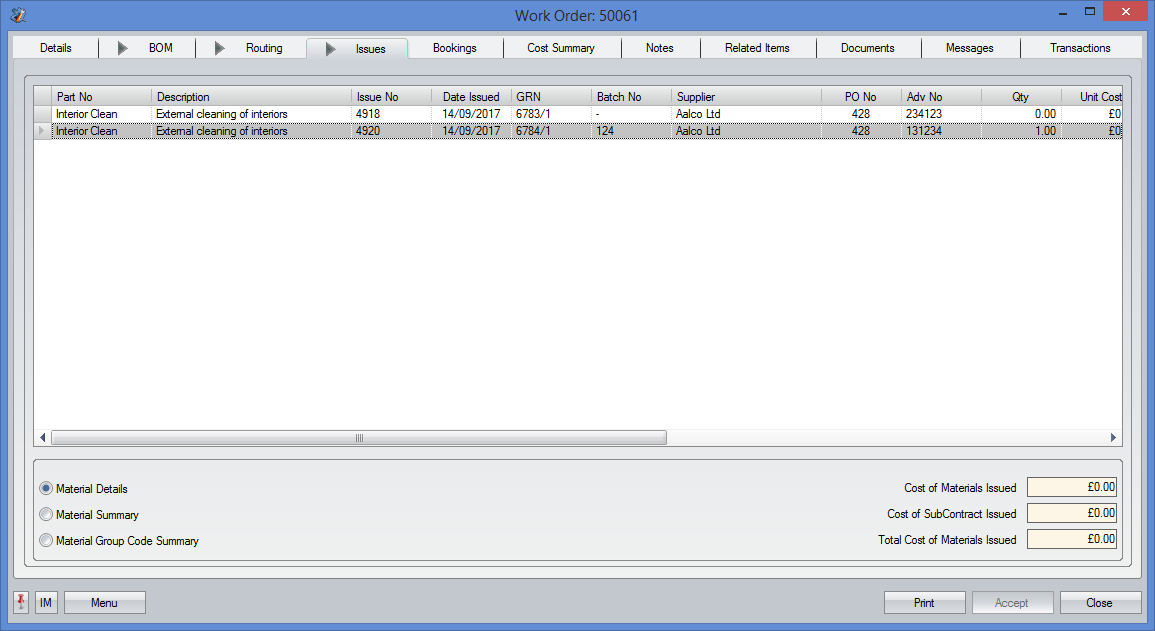Click the IM button

46,602
